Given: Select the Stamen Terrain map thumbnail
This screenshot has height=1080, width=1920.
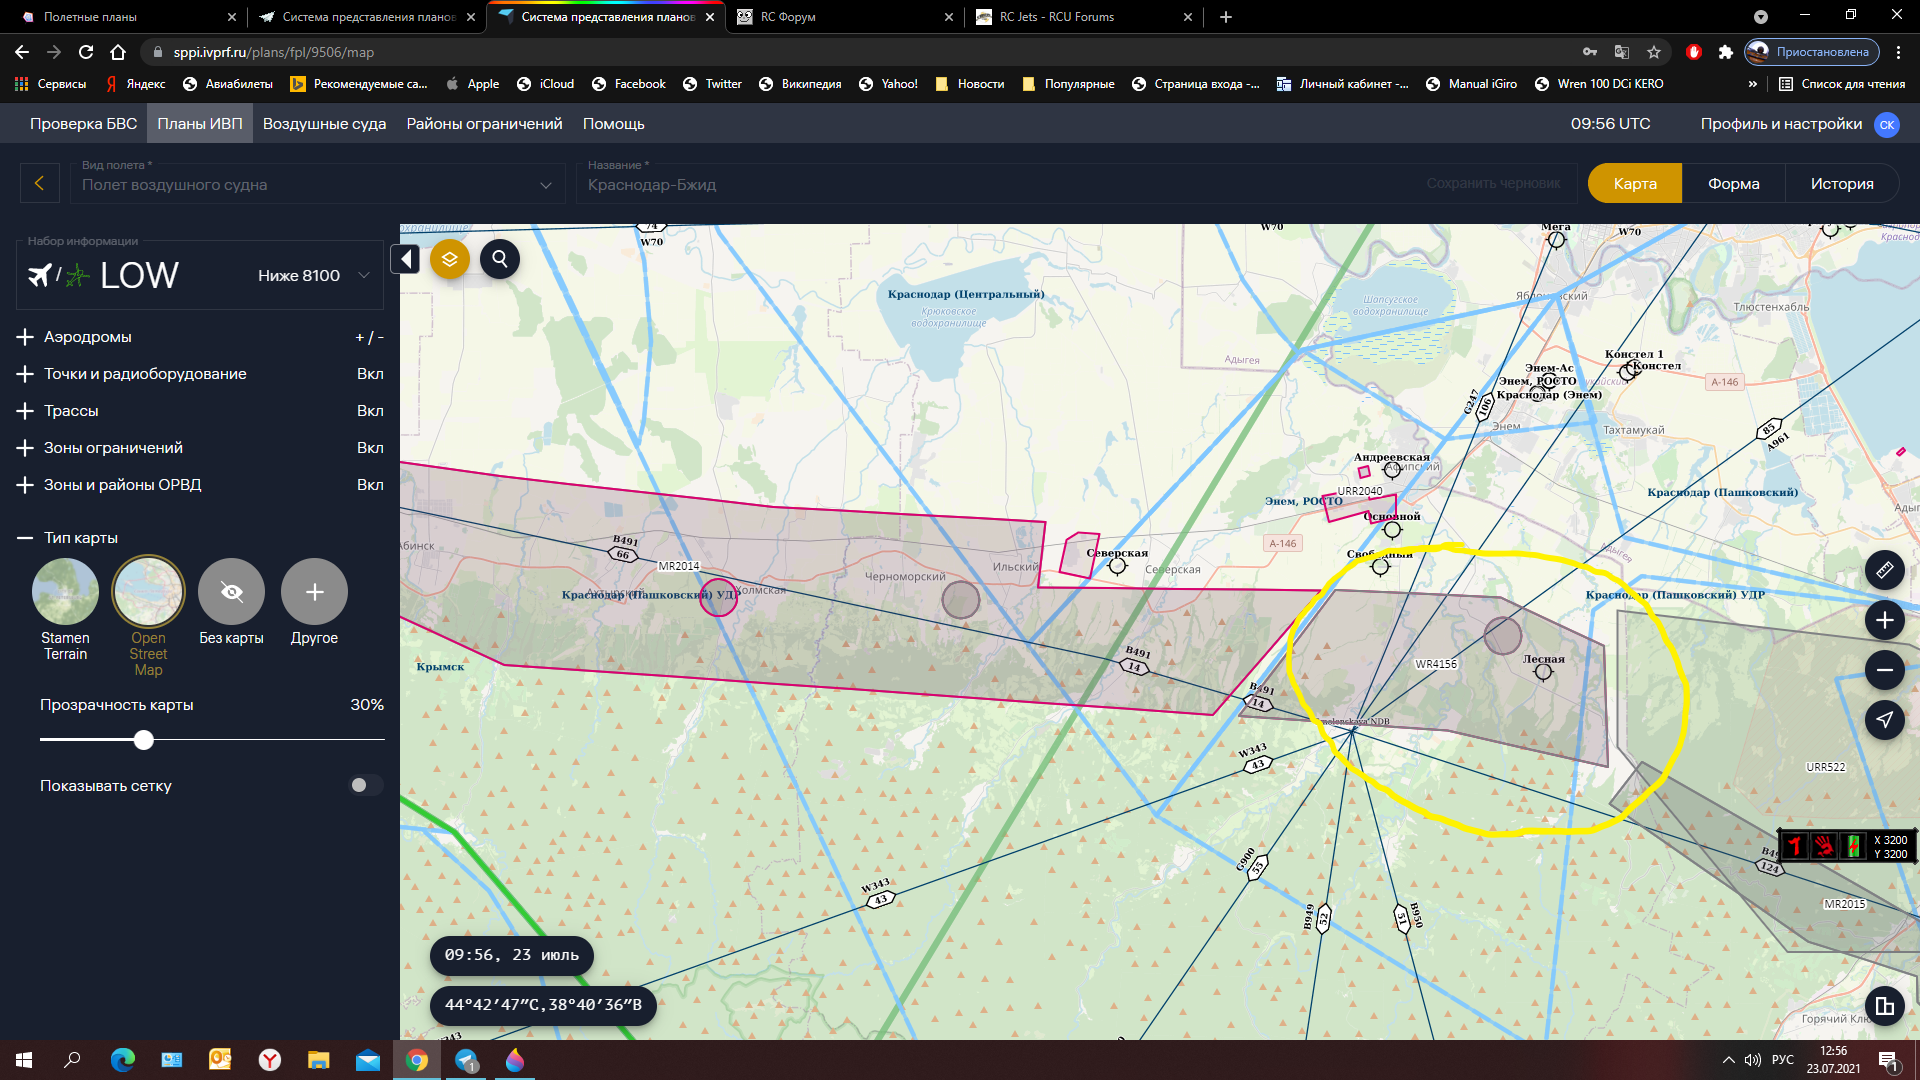Looking at the screenshot, I should coord(65,592).
